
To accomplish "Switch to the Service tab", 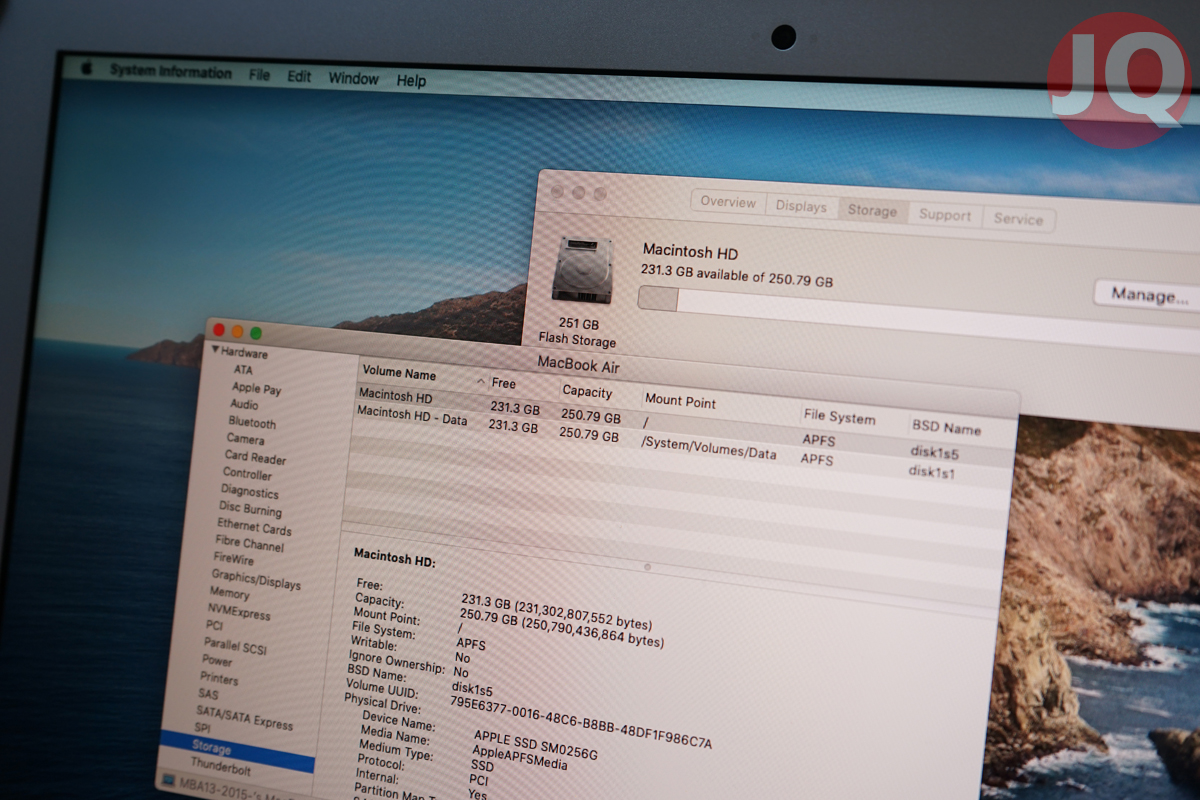I will 1018,219.
